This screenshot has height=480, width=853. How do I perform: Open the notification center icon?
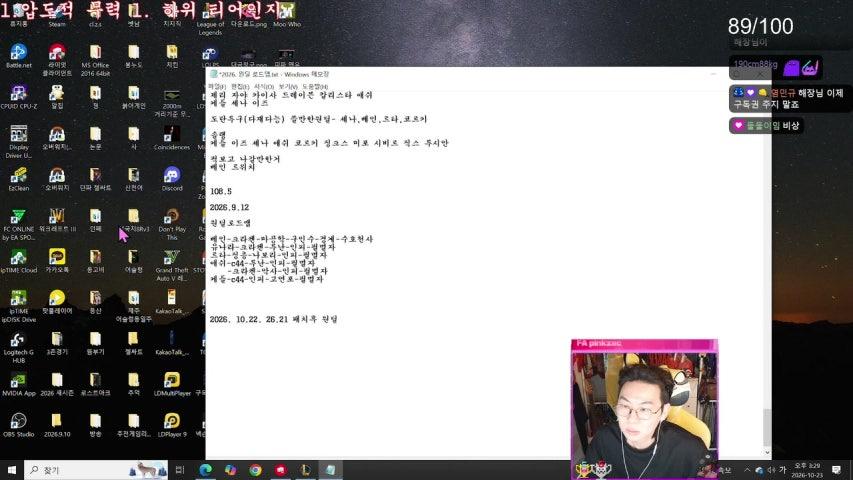tap(837, 470)
